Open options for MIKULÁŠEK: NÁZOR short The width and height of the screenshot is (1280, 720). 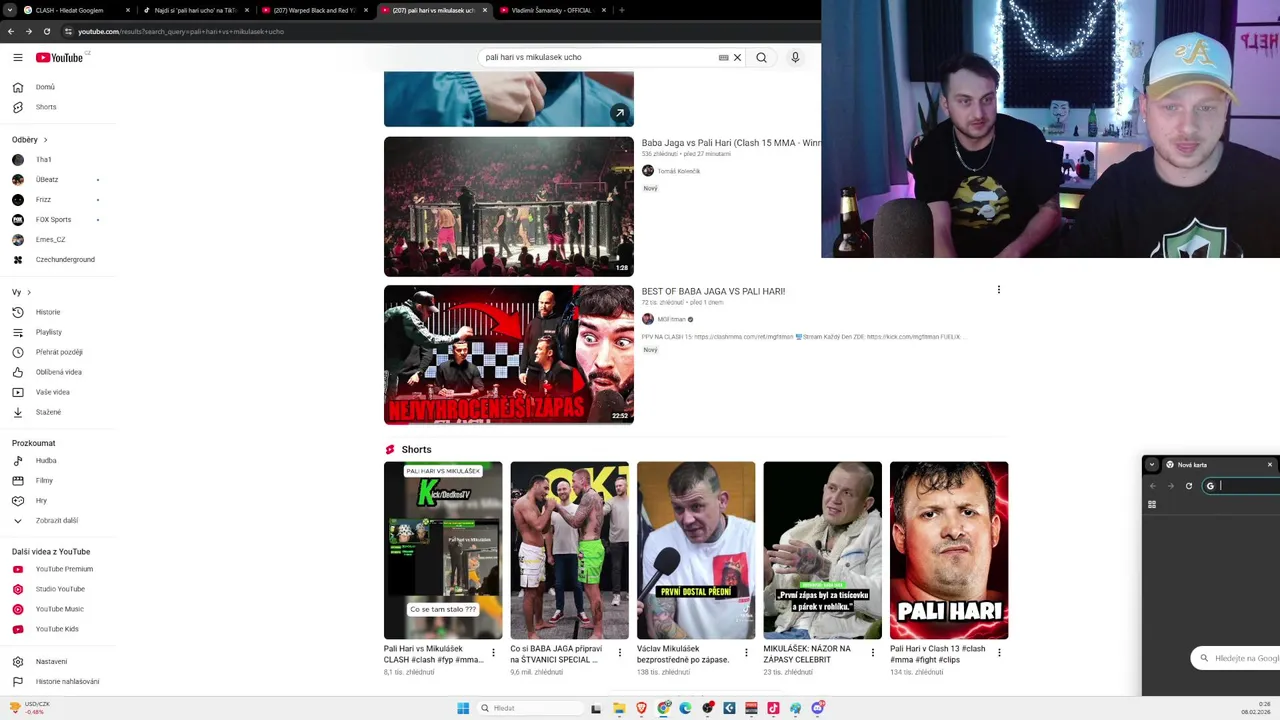872,653
